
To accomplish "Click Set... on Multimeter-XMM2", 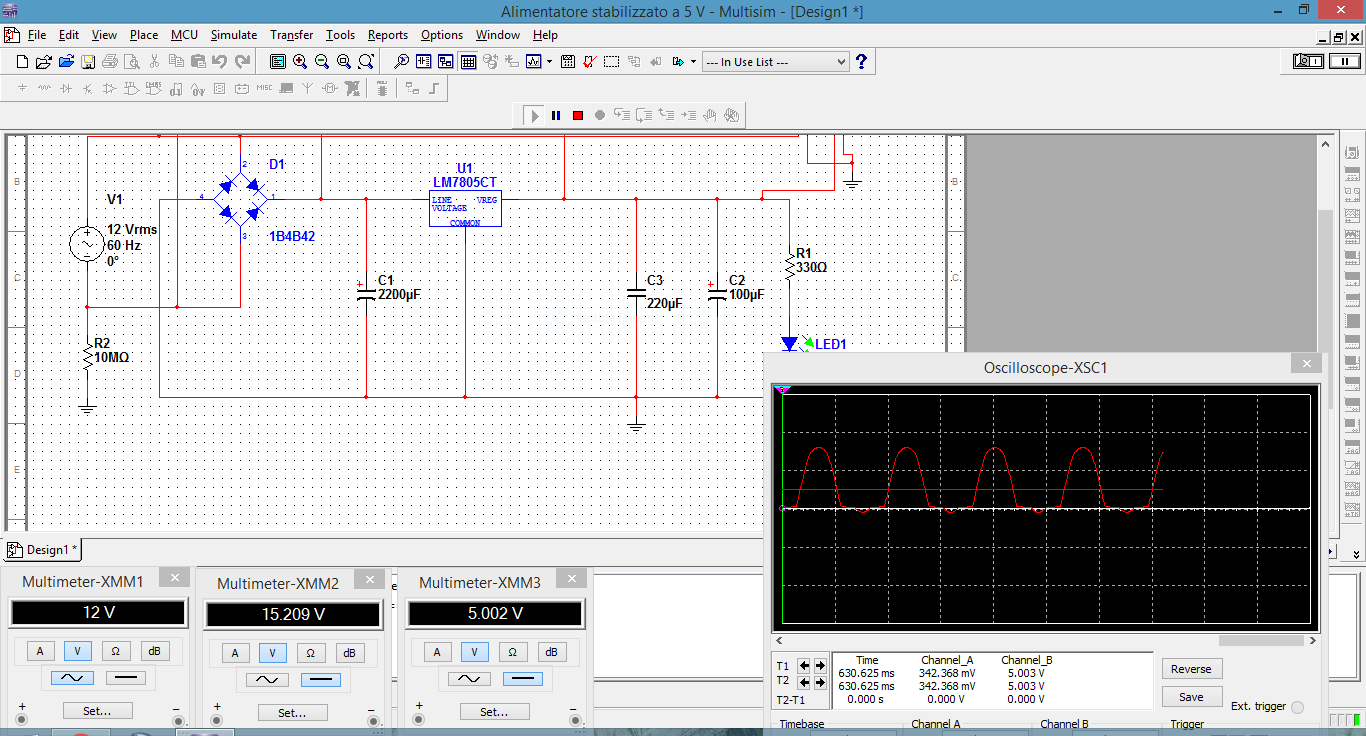I will tap(292, 713).
